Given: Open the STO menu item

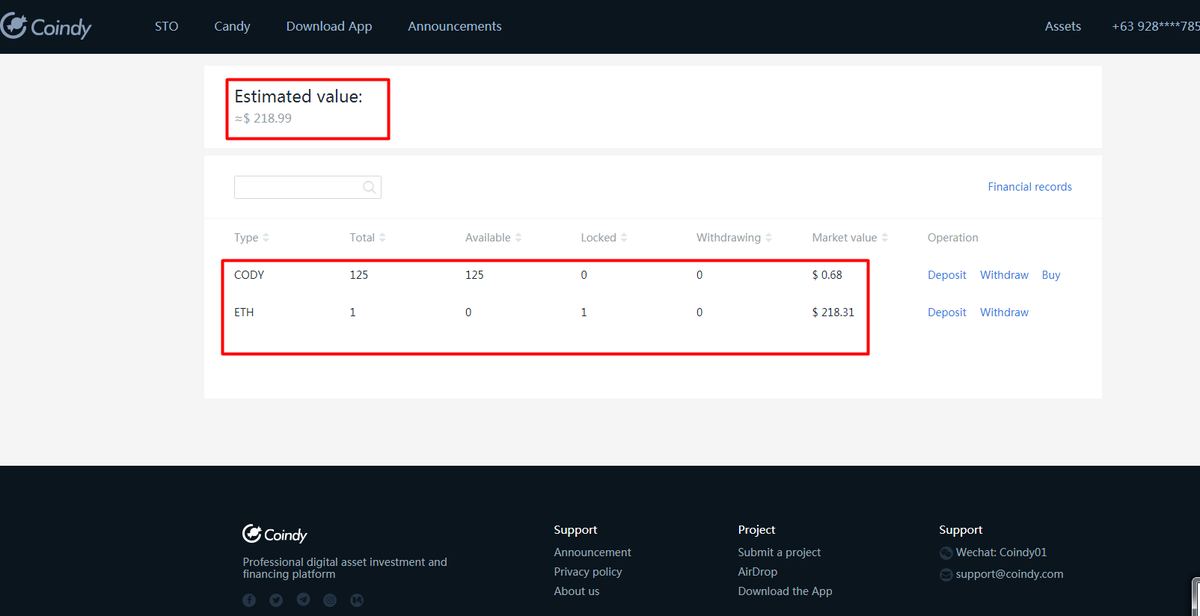Looking at the screenshot, I should coord(167,26).
